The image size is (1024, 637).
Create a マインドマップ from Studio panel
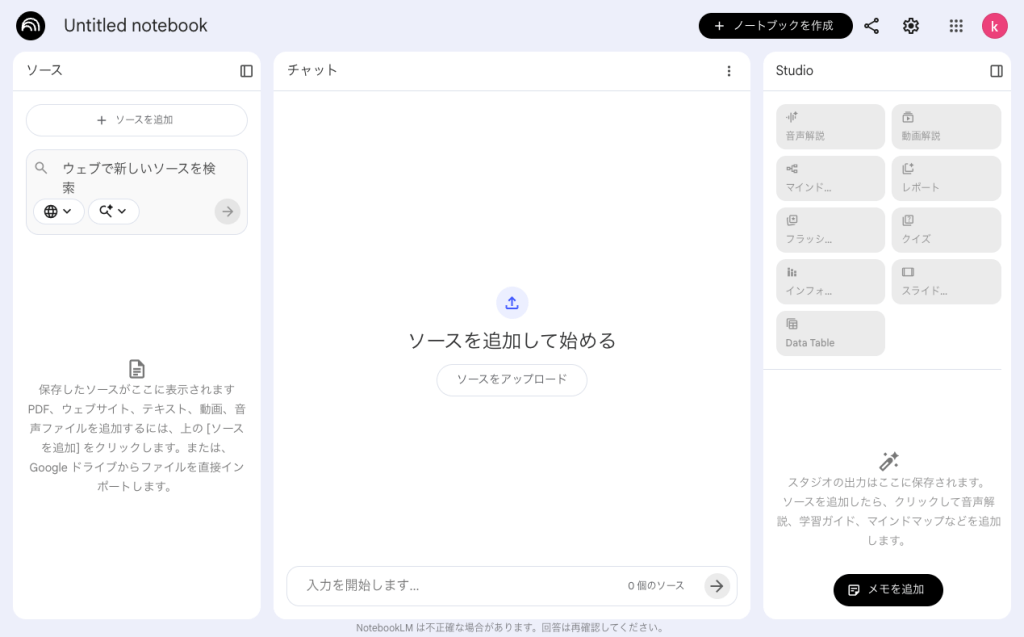830,178
